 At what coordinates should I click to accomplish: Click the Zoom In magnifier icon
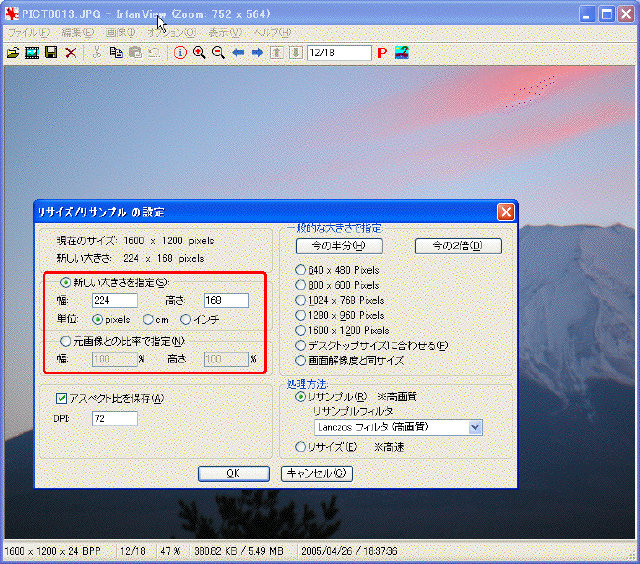pos(199,52)
